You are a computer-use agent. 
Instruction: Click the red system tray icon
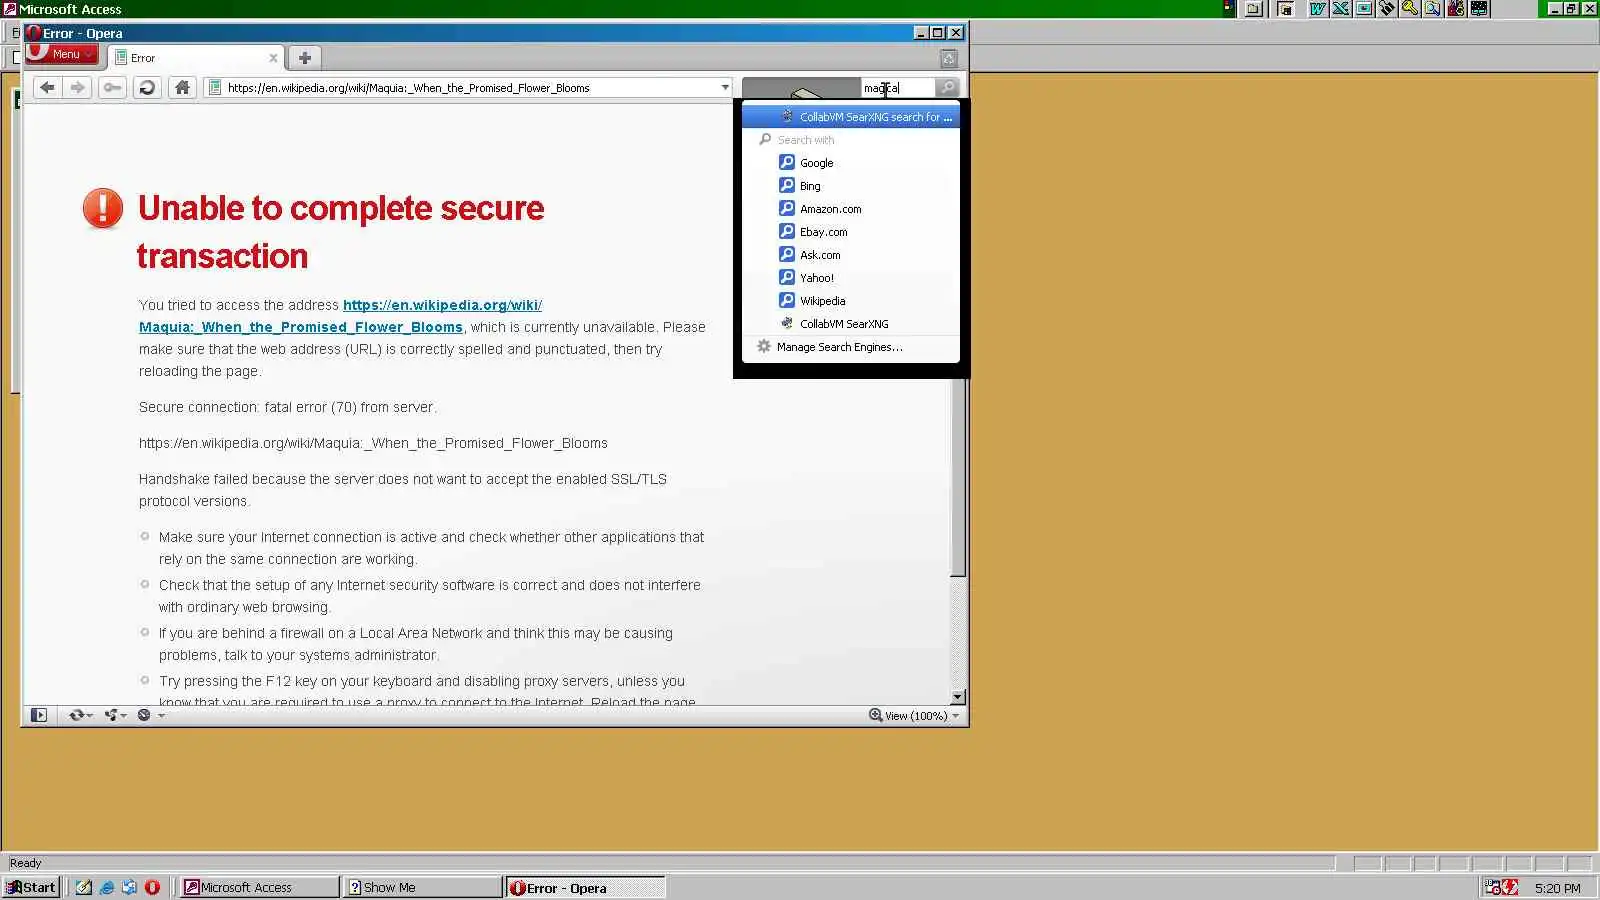coord(1510,887)
